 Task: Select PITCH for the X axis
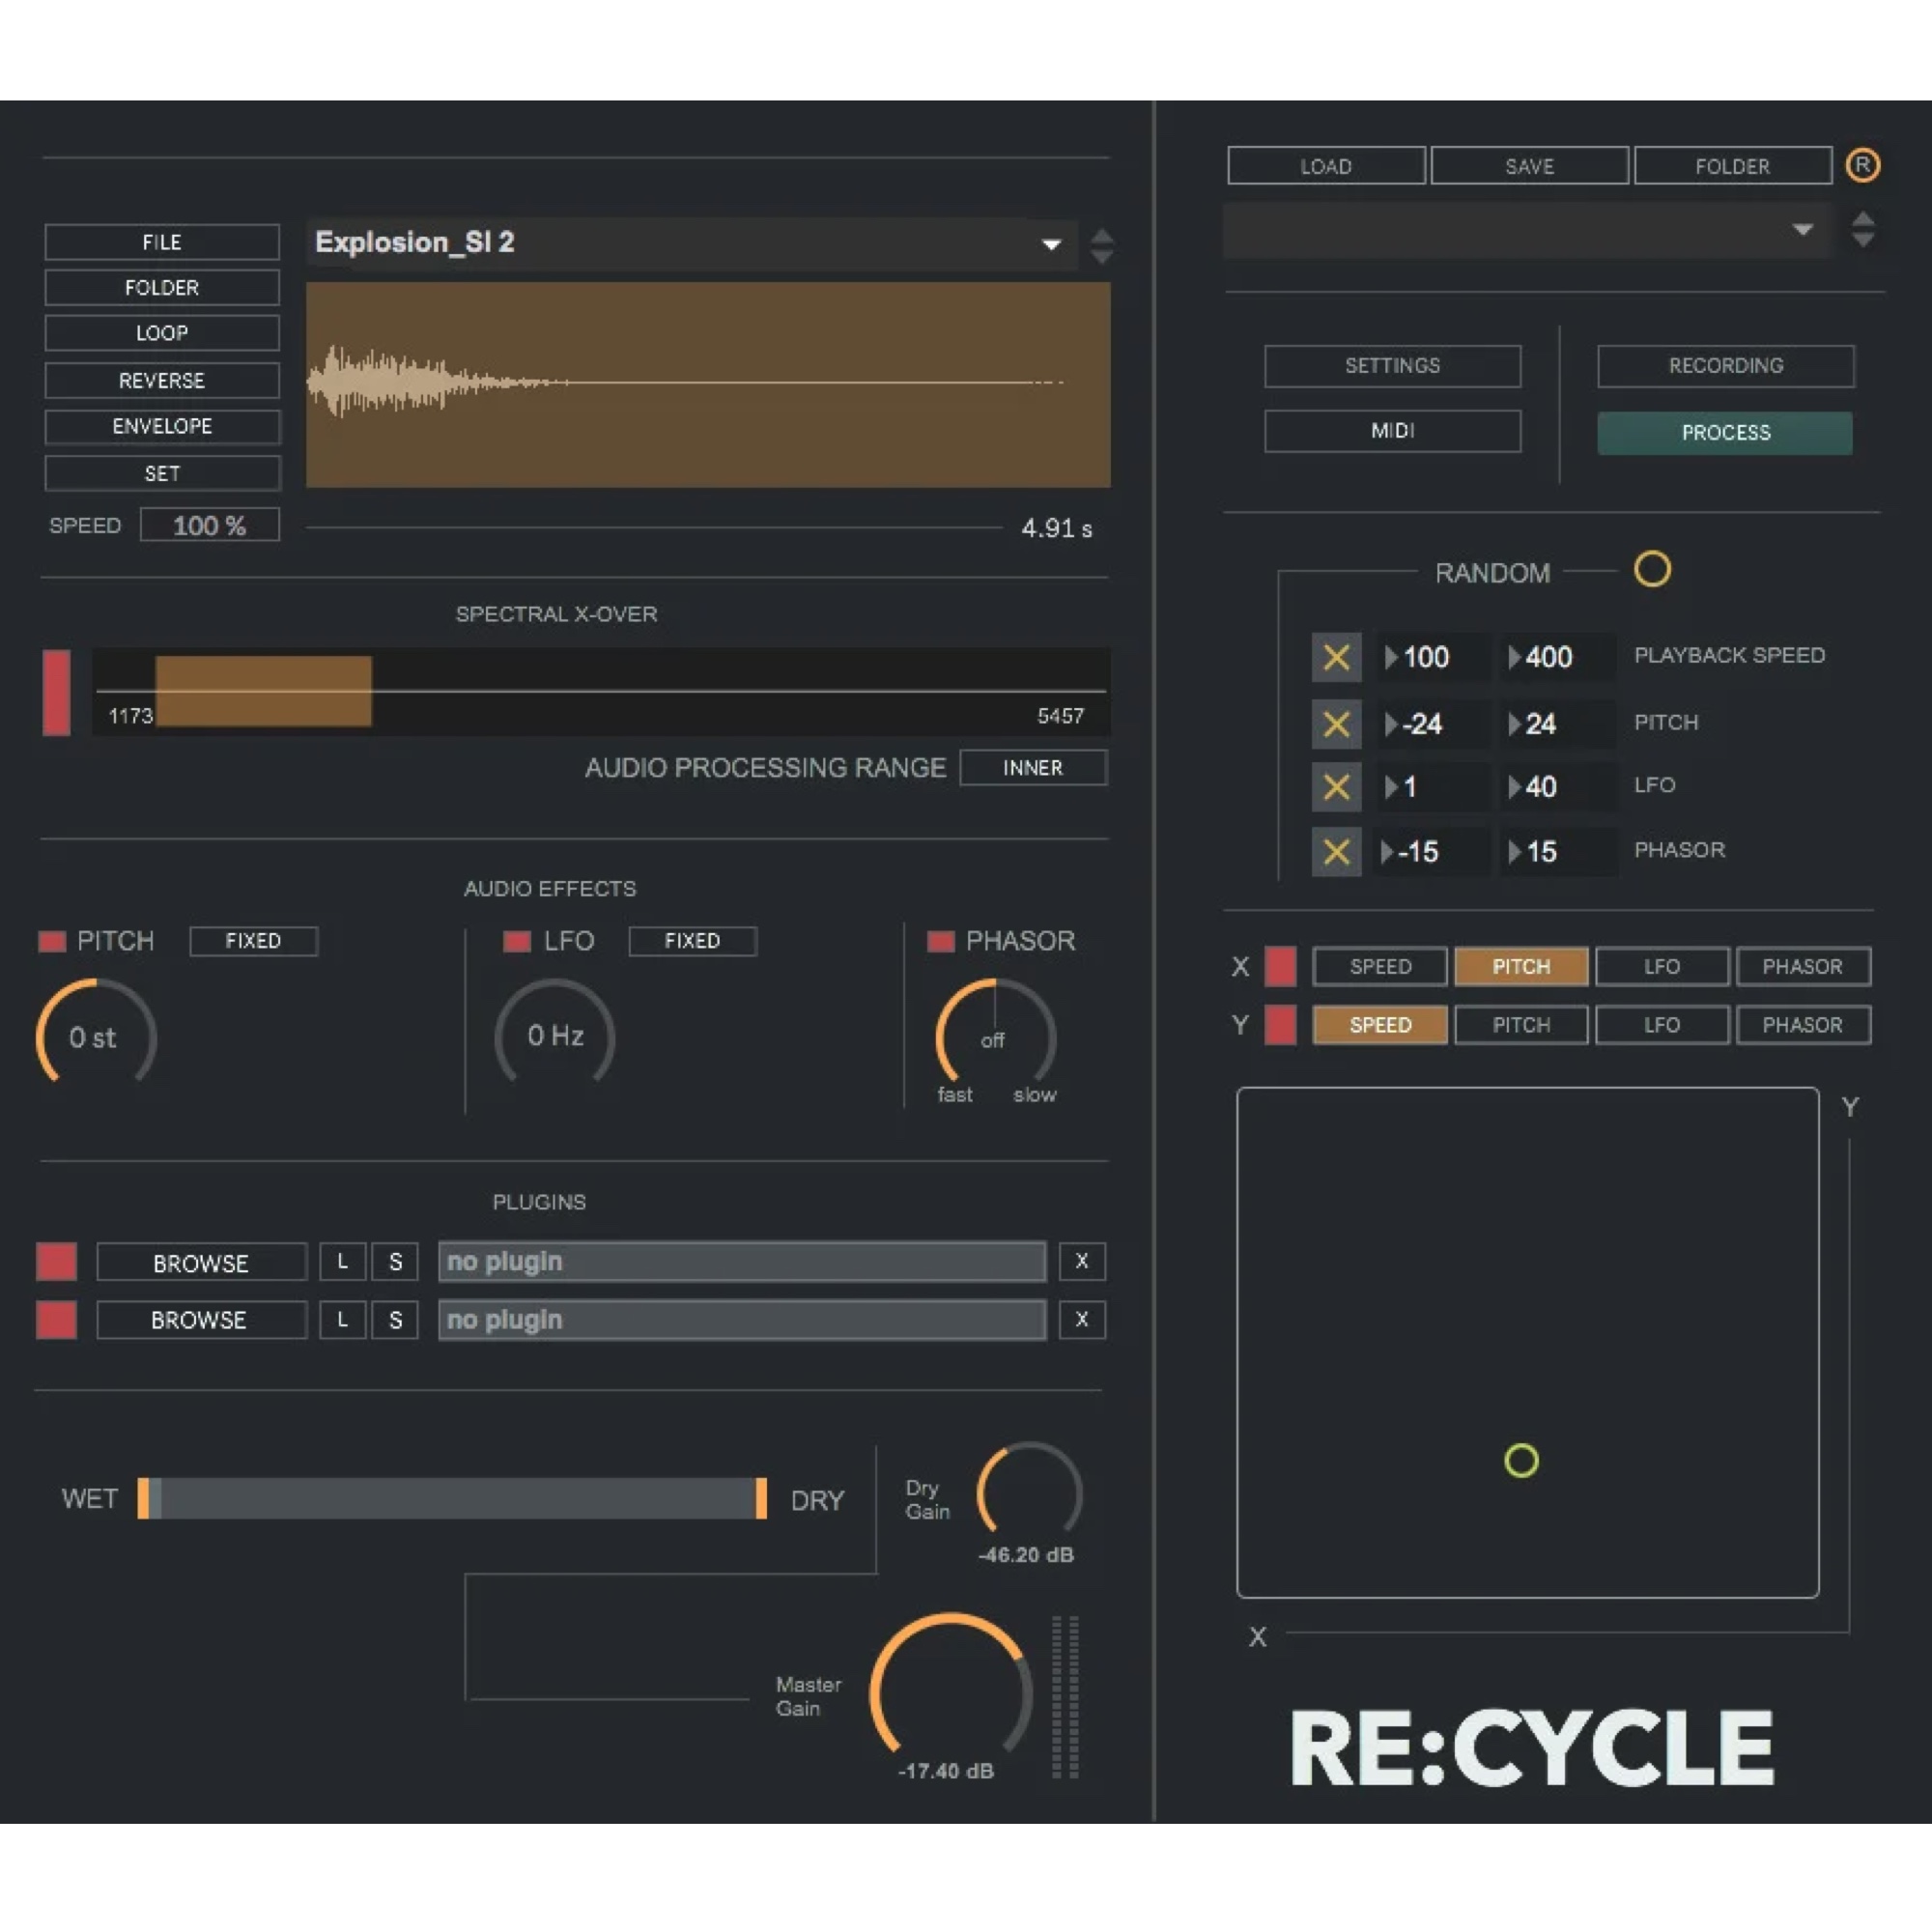(1521, 966)
